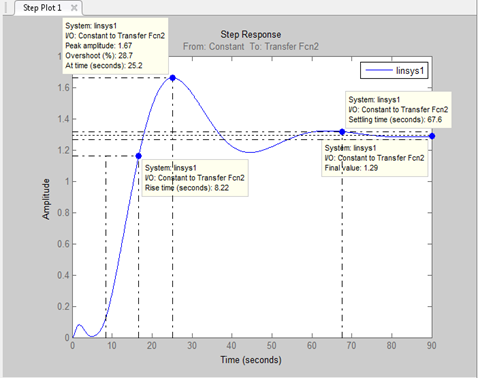Viewport: 478px width, 378px height.
Task: Click the rise time marker dot
Action: 139,156
